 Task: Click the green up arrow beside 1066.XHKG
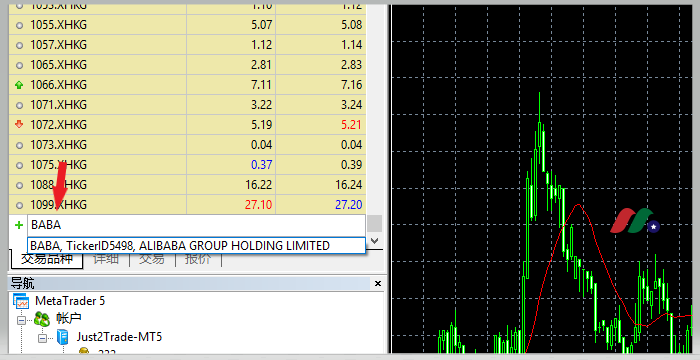(x=19, y=84)
